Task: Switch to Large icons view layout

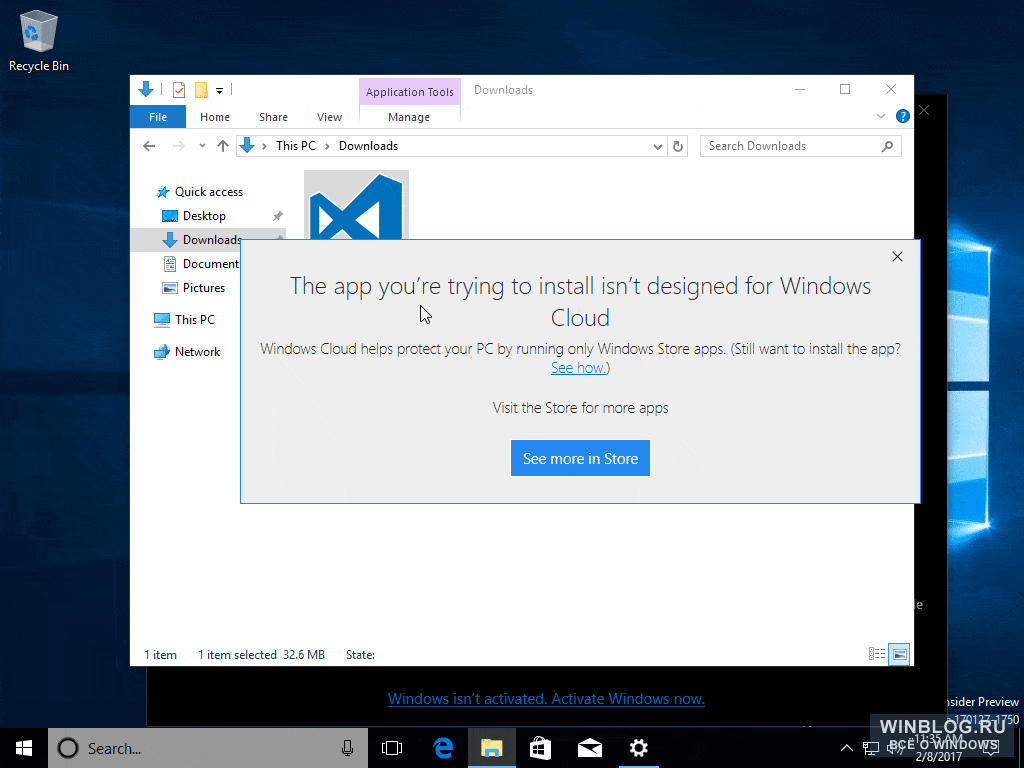Action: tap(899, 654)
